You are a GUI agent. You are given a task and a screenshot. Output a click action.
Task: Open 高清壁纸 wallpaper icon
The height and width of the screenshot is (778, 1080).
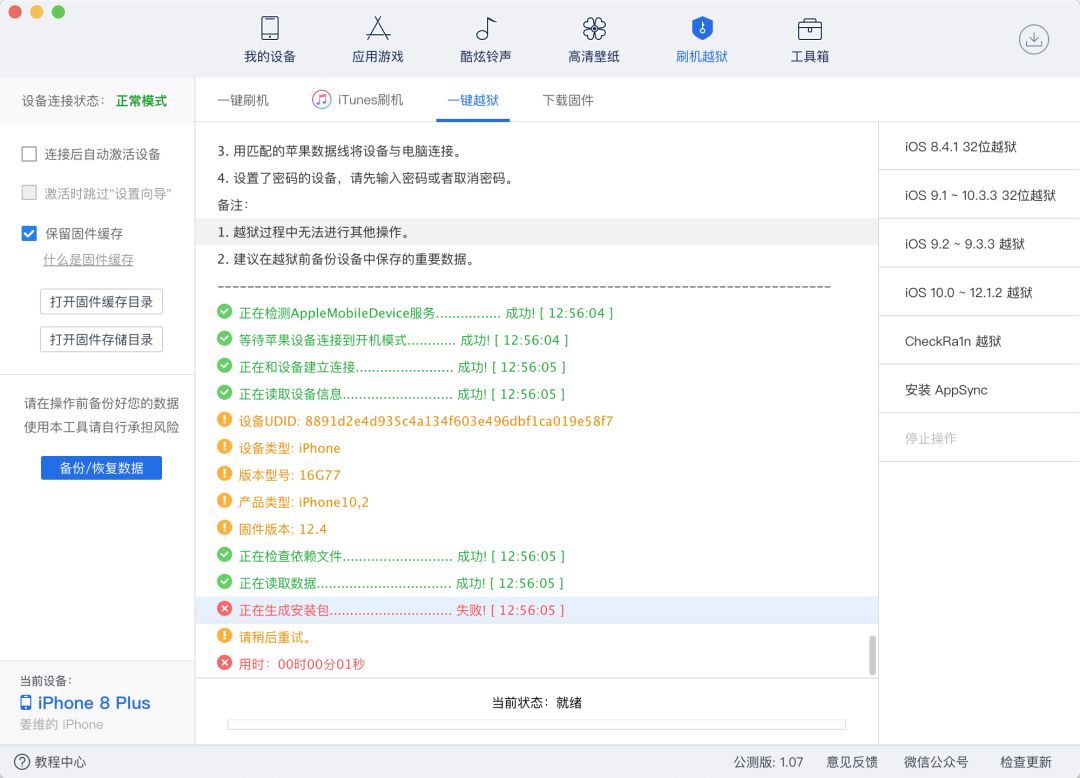point(594,28)
